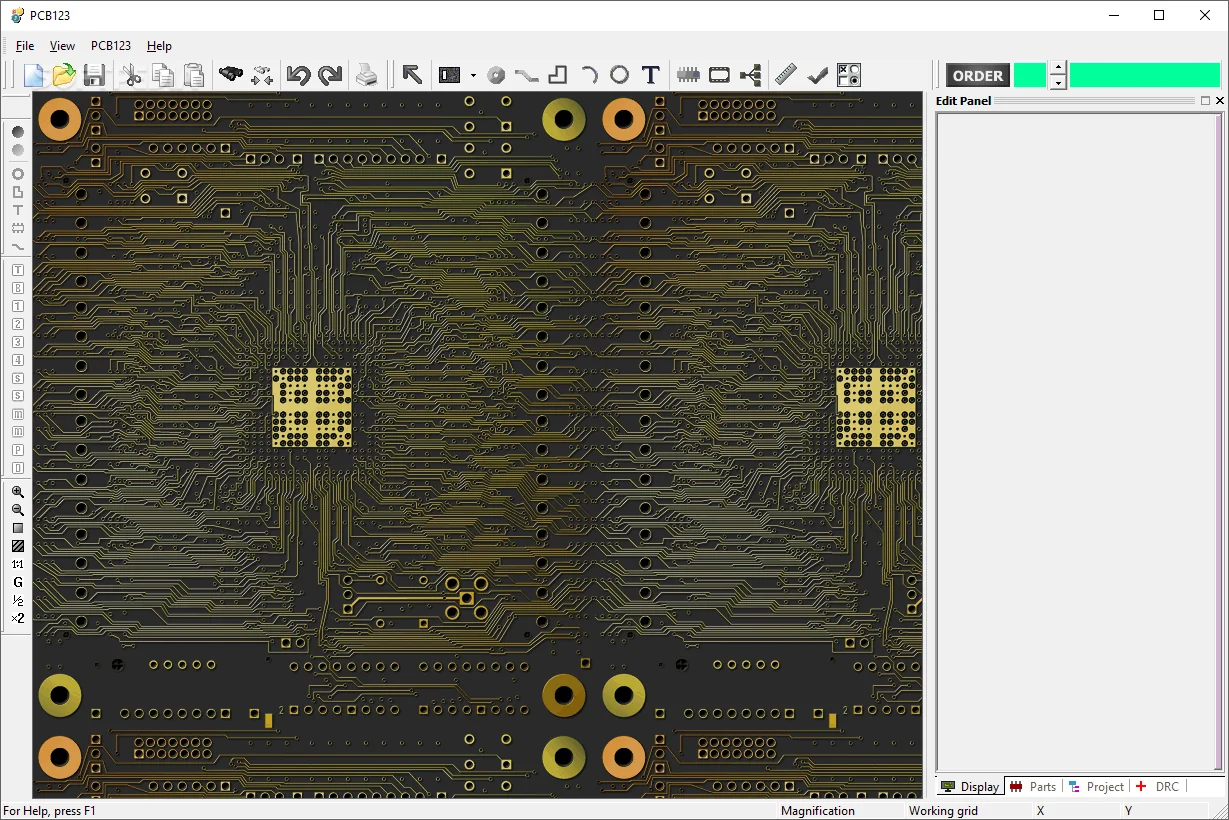This screenshot has width=1229, height=820.
Task: Click the ORDER button
Action: click(976, 75)
